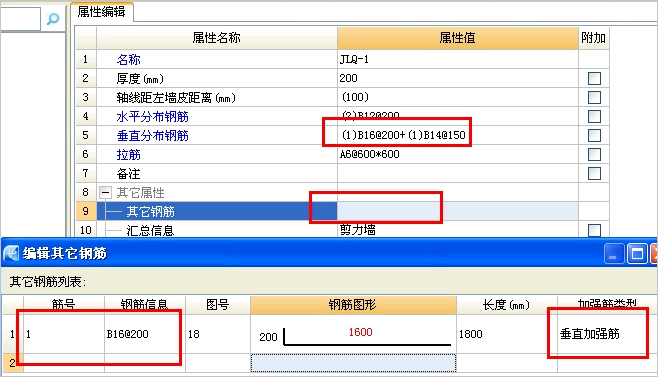Click the 长度 cell 1800
658x377 pixels.
tap(507, 334)
